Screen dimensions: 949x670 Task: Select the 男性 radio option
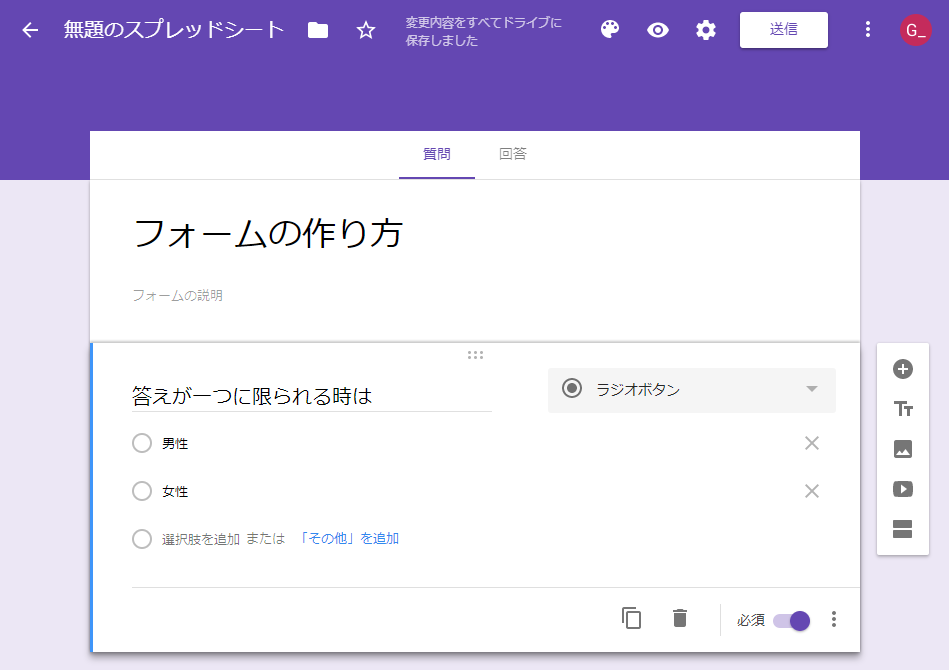coord(142,443)
